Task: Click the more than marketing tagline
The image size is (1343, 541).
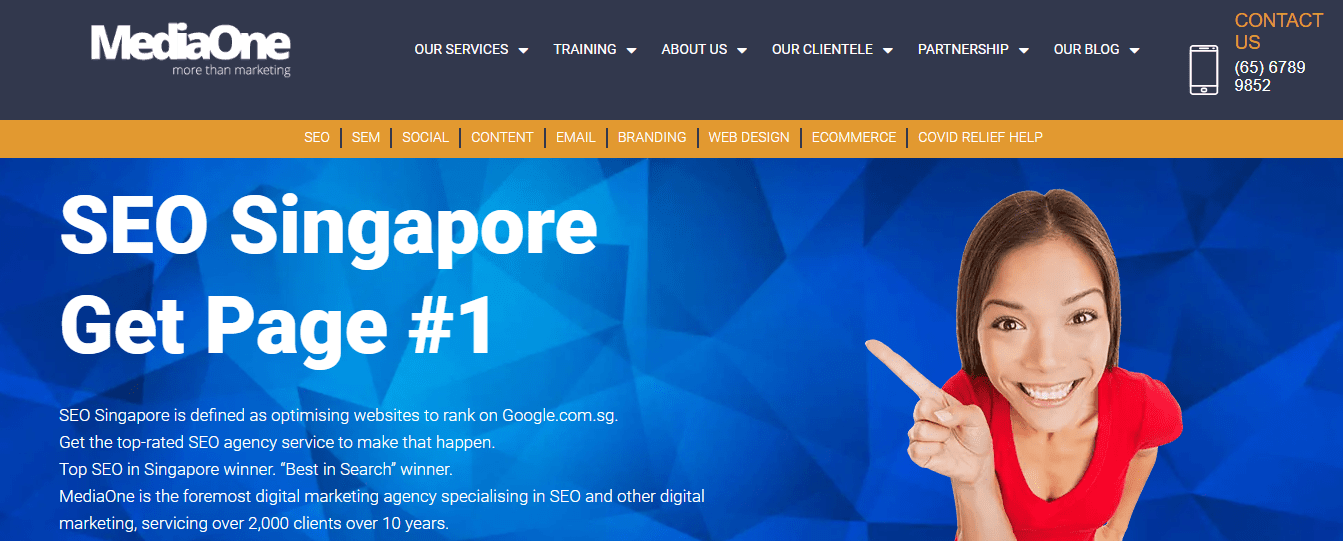Action: coord(231,71)
